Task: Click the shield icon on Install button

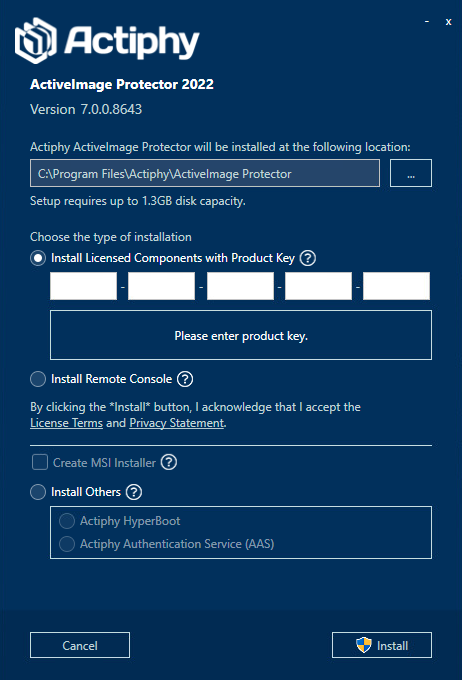Action: (x=364, y=645)
